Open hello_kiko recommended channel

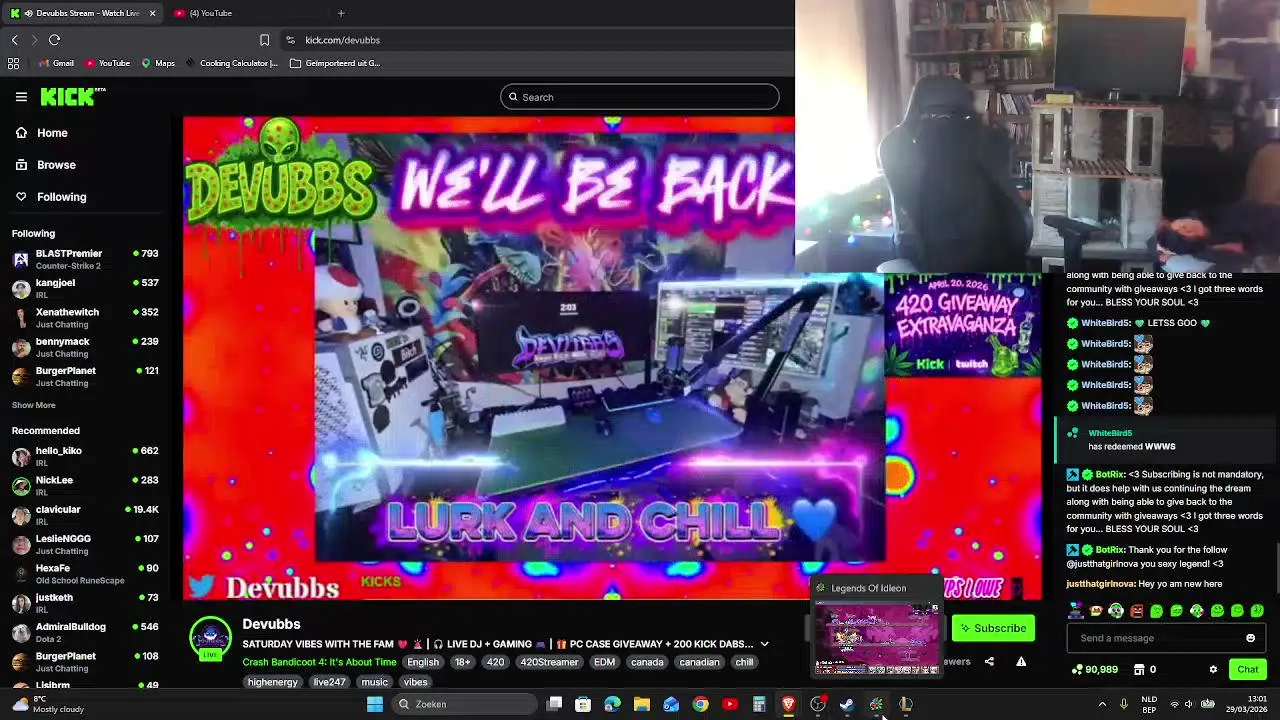pyautogui.click(x=86, y=456)
